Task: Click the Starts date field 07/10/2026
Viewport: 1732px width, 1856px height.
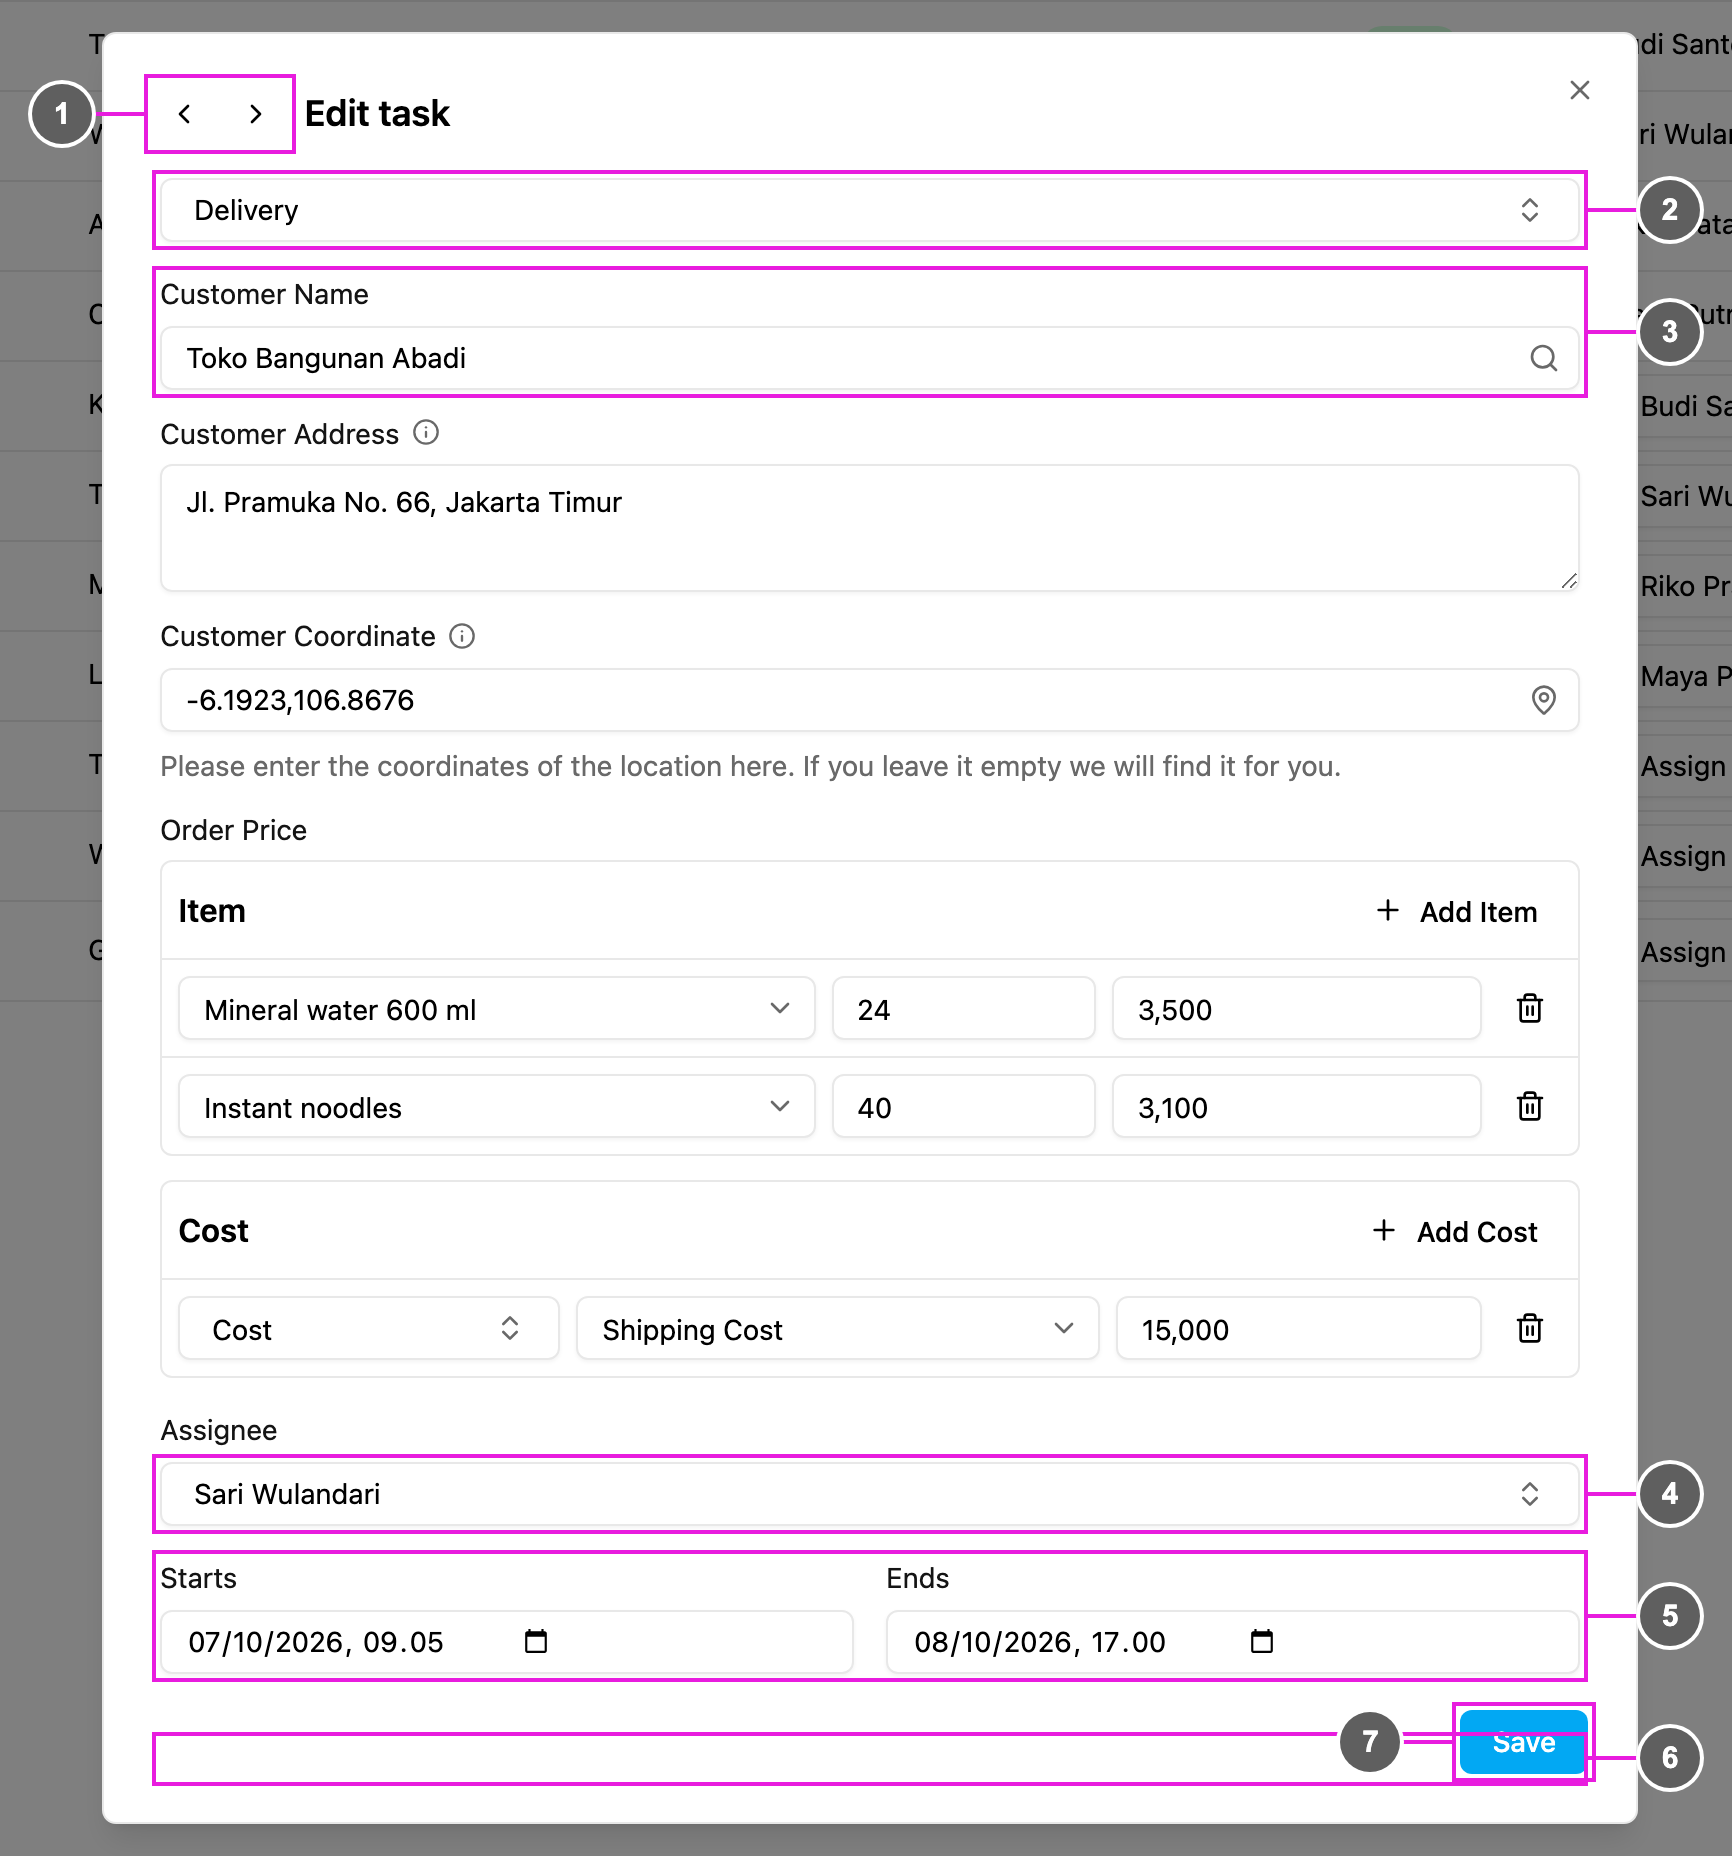Action: 507,1642
